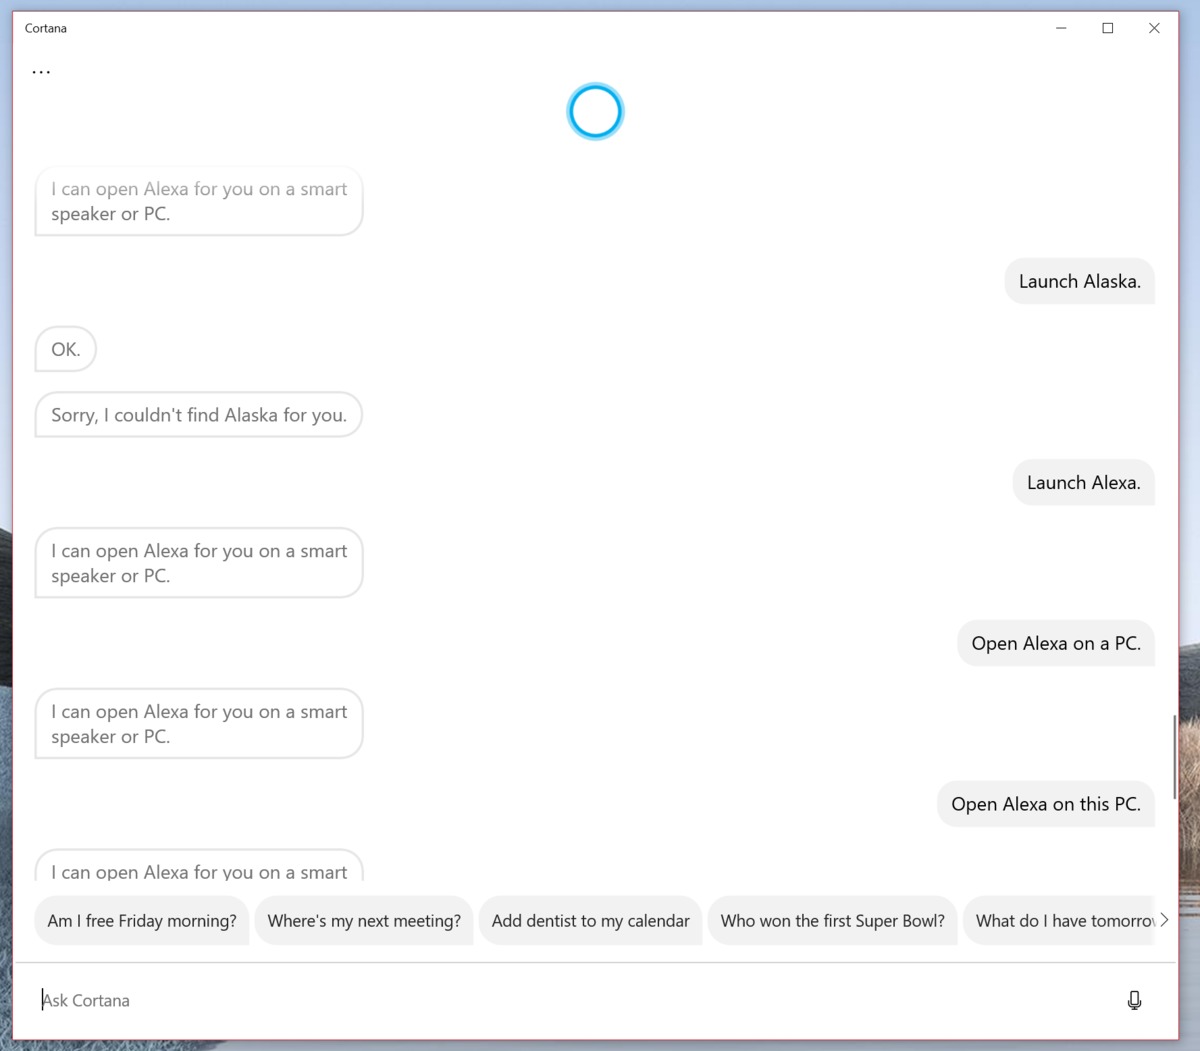Minimize the Cortana window
1200x1051 pixels.
point(1061,28)
